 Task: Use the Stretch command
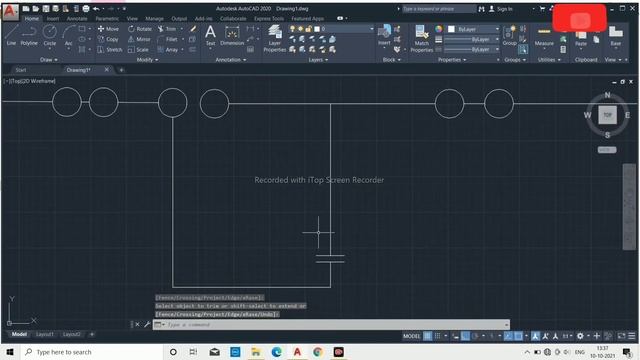[109, 49]
